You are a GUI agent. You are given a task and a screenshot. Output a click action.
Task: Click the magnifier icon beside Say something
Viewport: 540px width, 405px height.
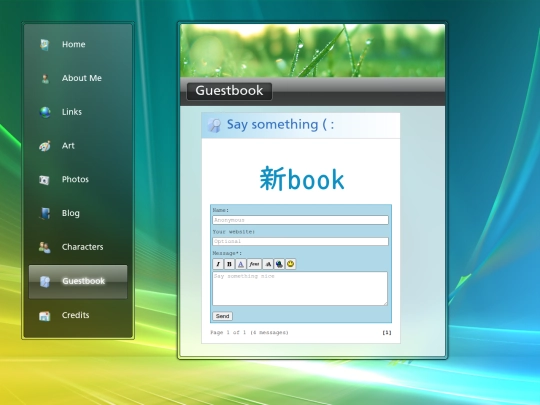click(214, 125)
